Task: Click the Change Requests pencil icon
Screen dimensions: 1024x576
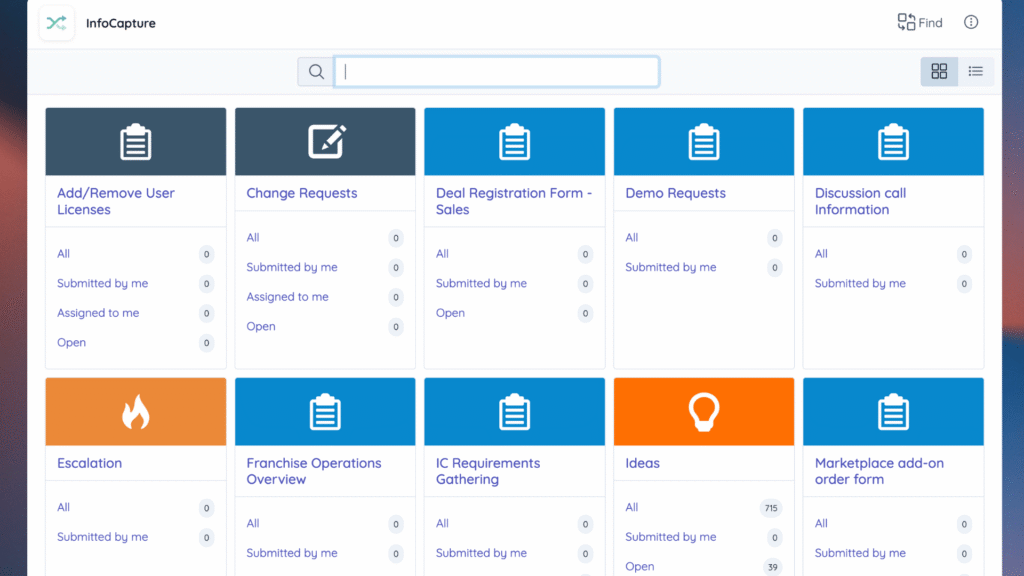Action: coord(324,140)
